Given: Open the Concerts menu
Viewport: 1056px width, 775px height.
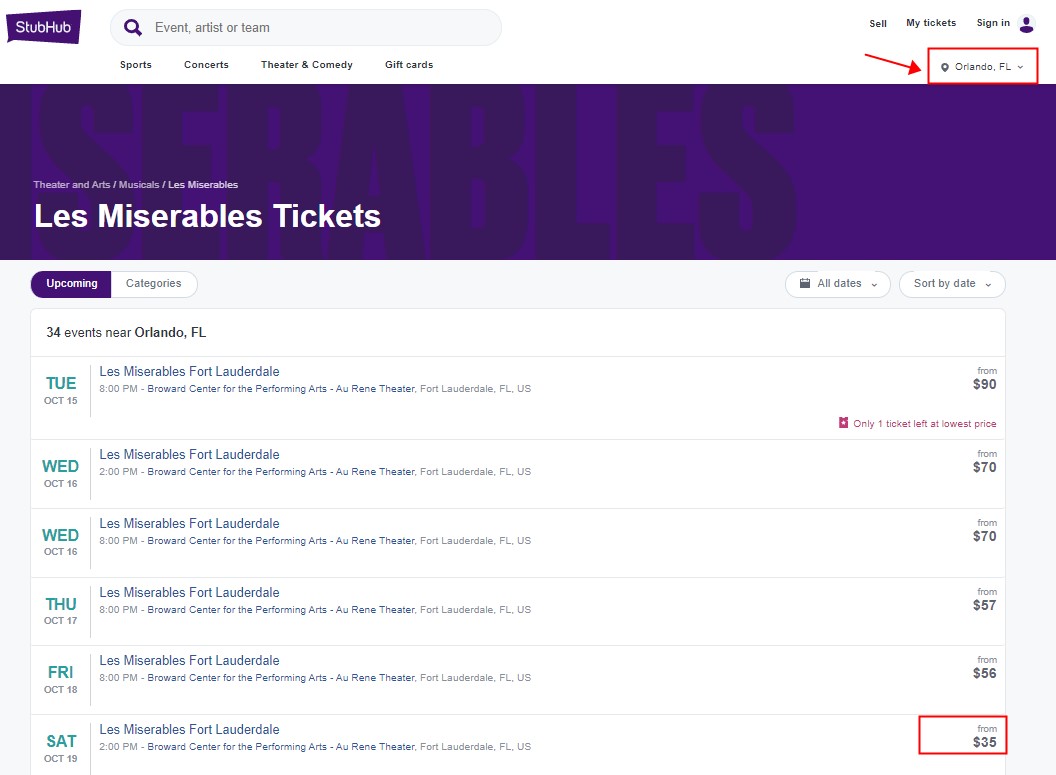Looking at the screenshot, I should click(x=206, y=65).
